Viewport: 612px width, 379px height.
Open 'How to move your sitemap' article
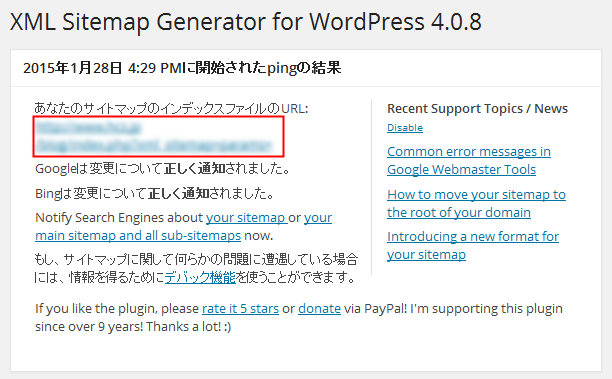[x=476, y=203]
